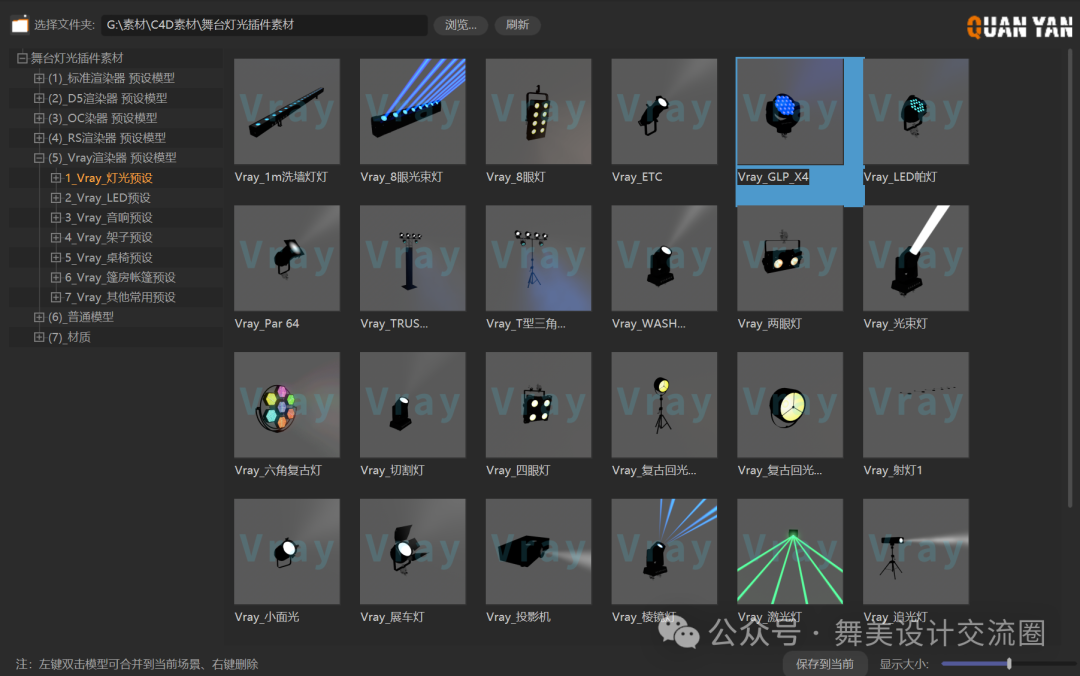Select the Vray_LED帕灯 thumbnail
This screenshot has height=676, width=1080.
coord(915,111)
